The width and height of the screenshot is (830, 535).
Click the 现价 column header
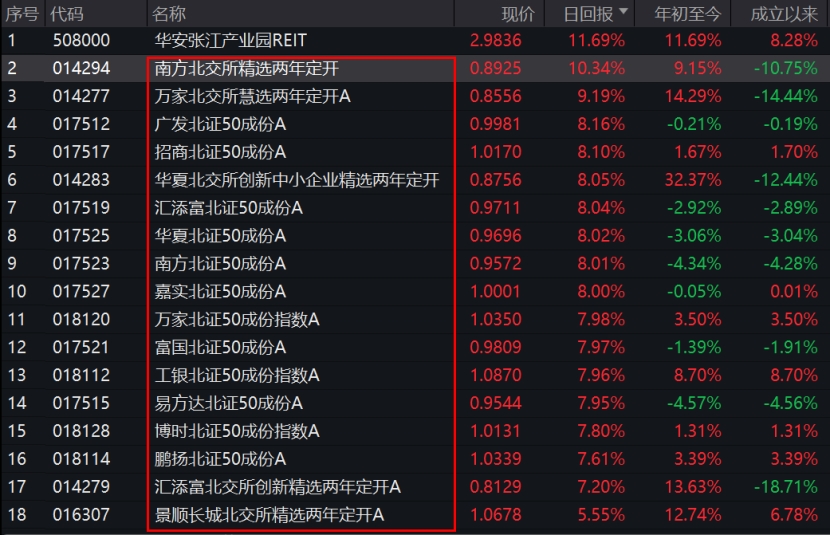[x=518, y=14]
